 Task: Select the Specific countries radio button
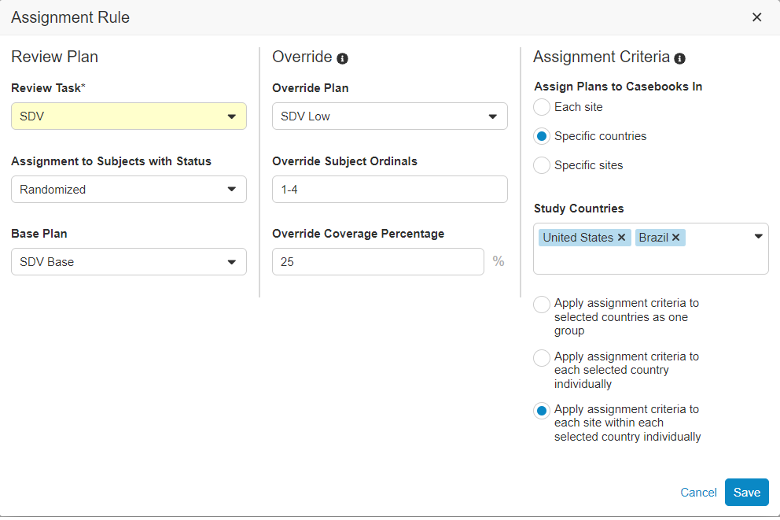click(x=542, y=136)
